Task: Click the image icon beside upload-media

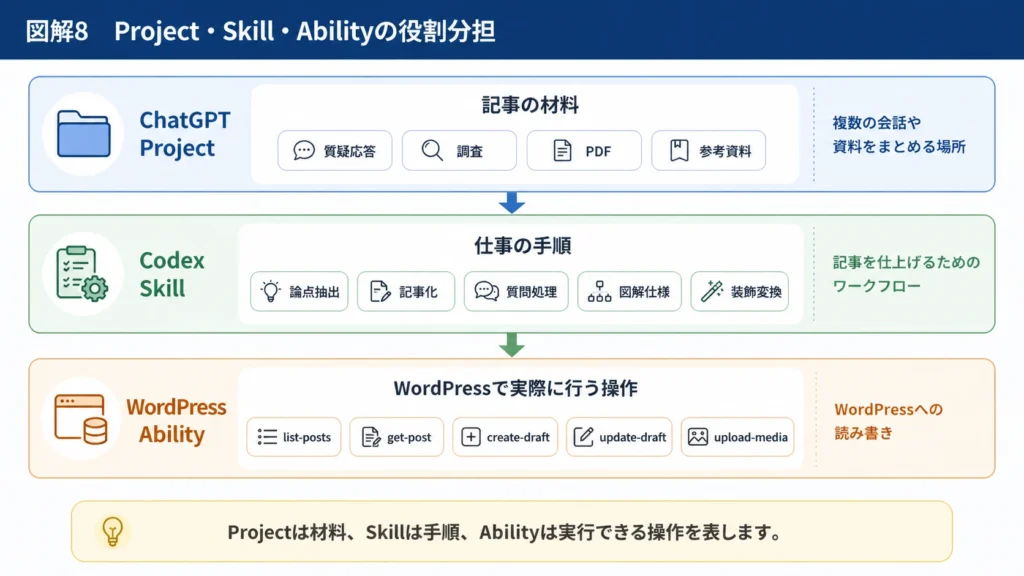Action: (697, 437)
